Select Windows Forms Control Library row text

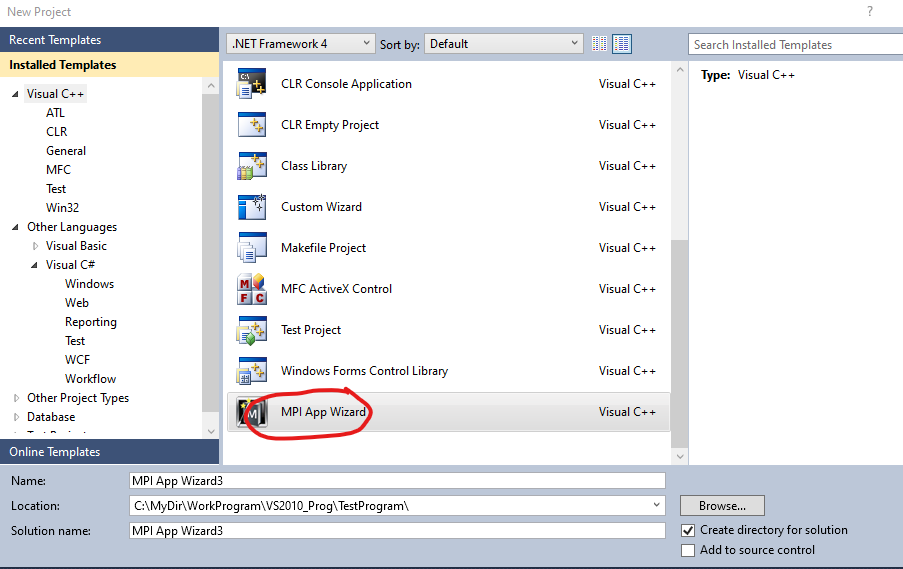(x=365, y=371)
